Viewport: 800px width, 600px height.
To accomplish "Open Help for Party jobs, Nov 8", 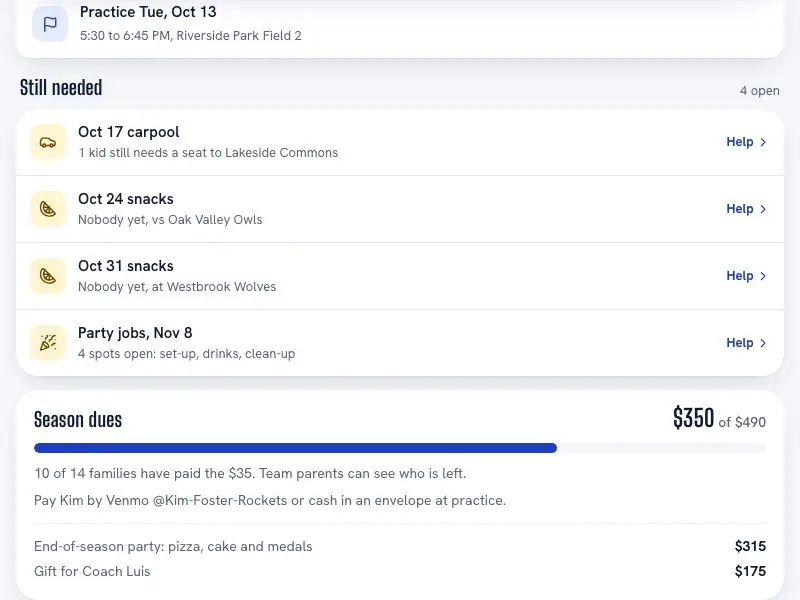I will pos(746,342).
